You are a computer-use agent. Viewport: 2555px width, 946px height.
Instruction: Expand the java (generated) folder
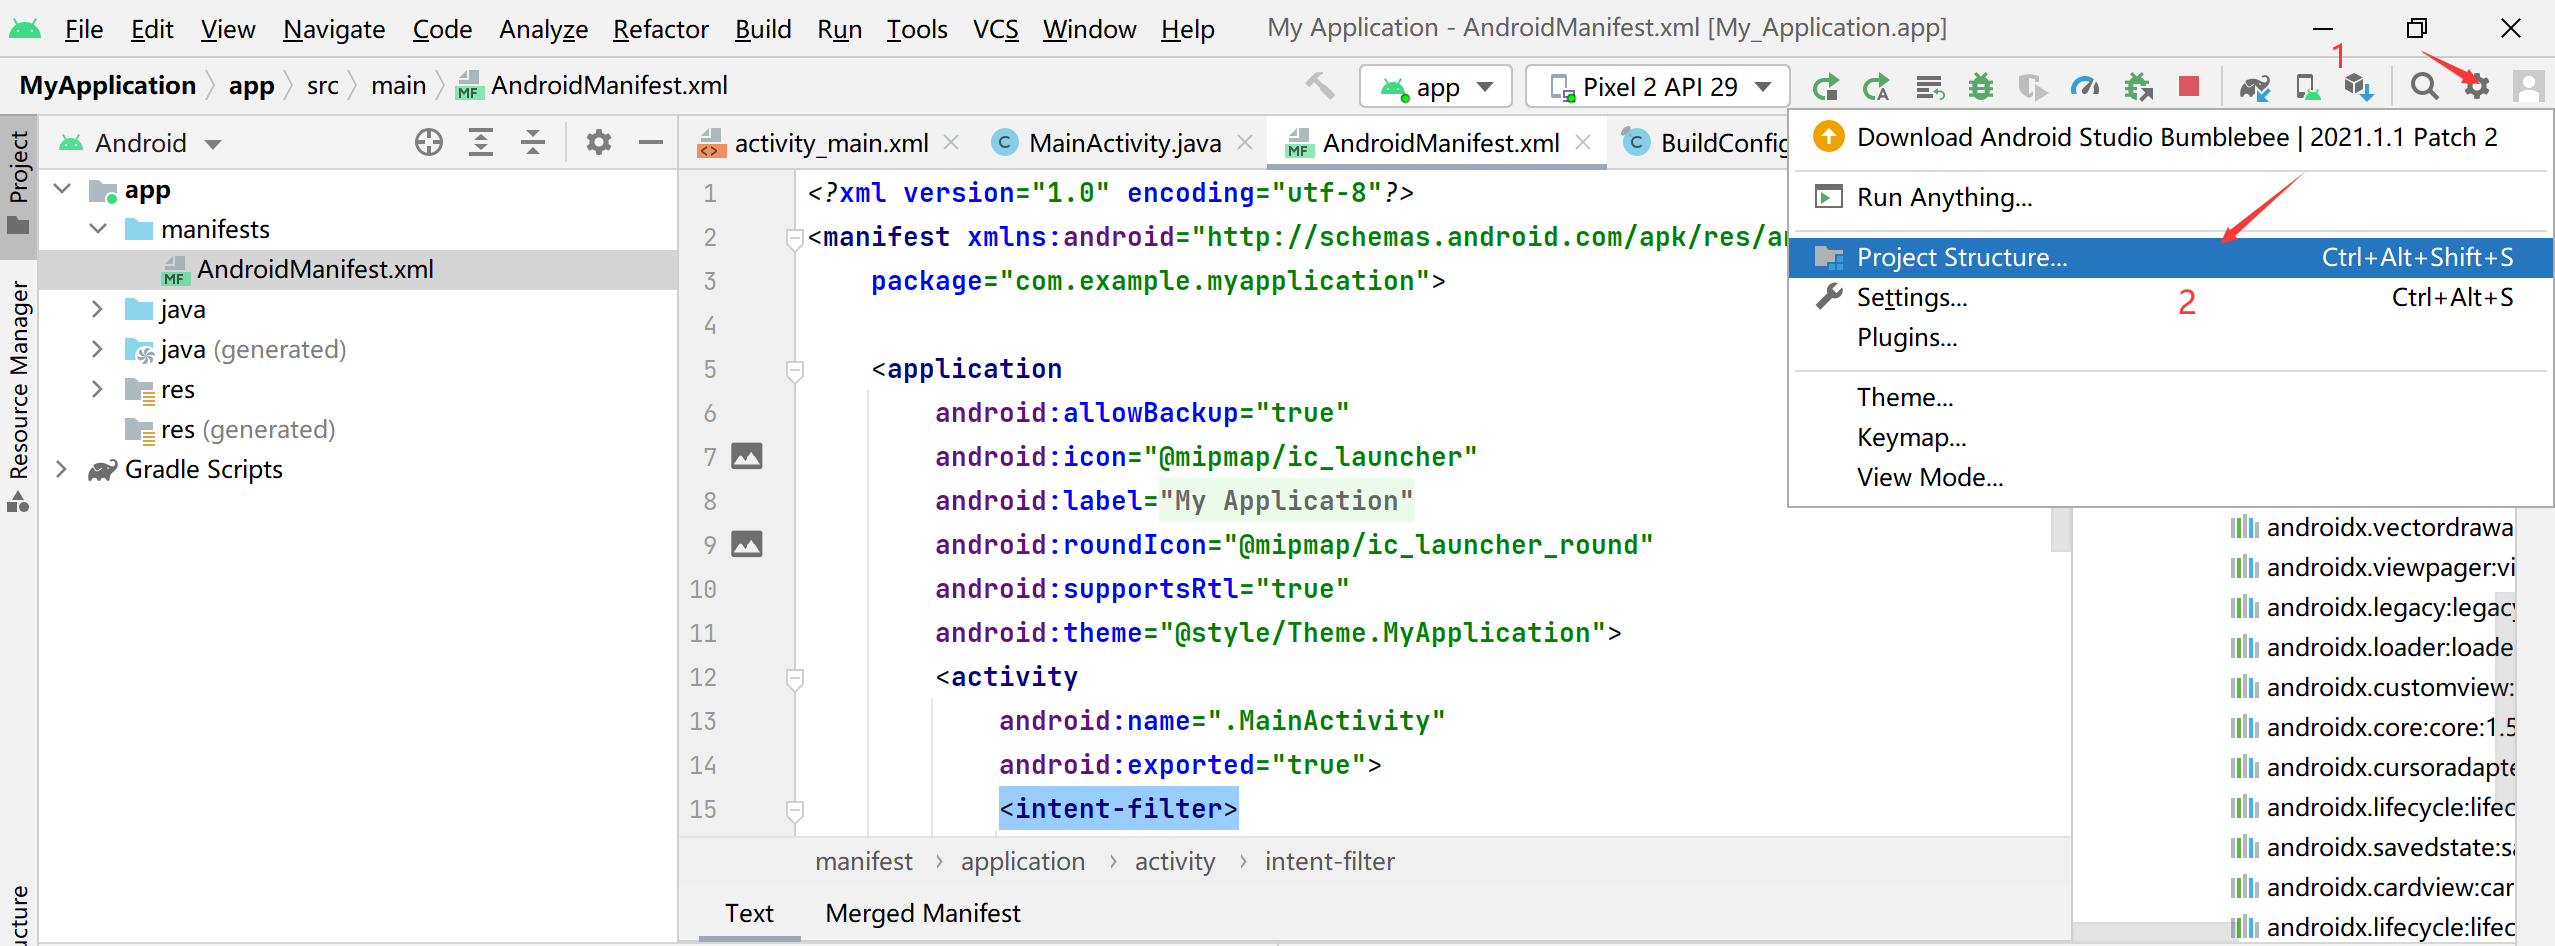coord(98,349)
